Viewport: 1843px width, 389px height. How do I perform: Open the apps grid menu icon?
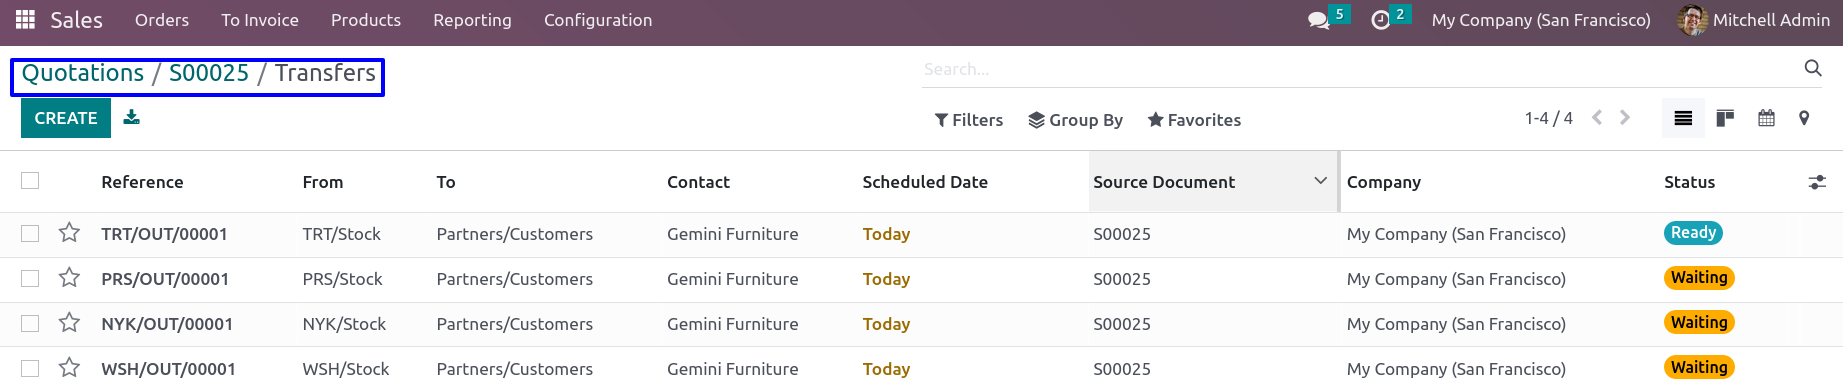pyautogui.click(x=25, y=19)
